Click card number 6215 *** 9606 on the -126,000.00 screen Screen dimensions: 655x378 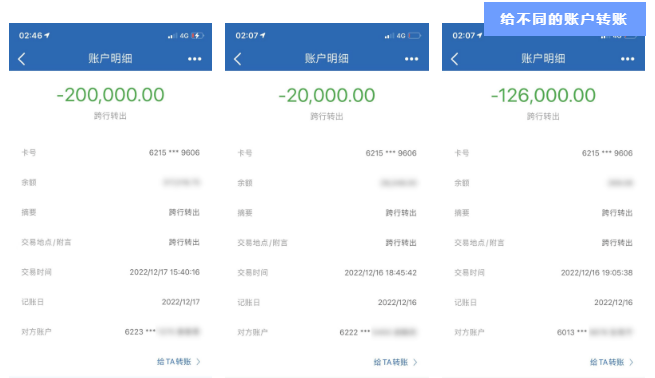click(607, 153)
